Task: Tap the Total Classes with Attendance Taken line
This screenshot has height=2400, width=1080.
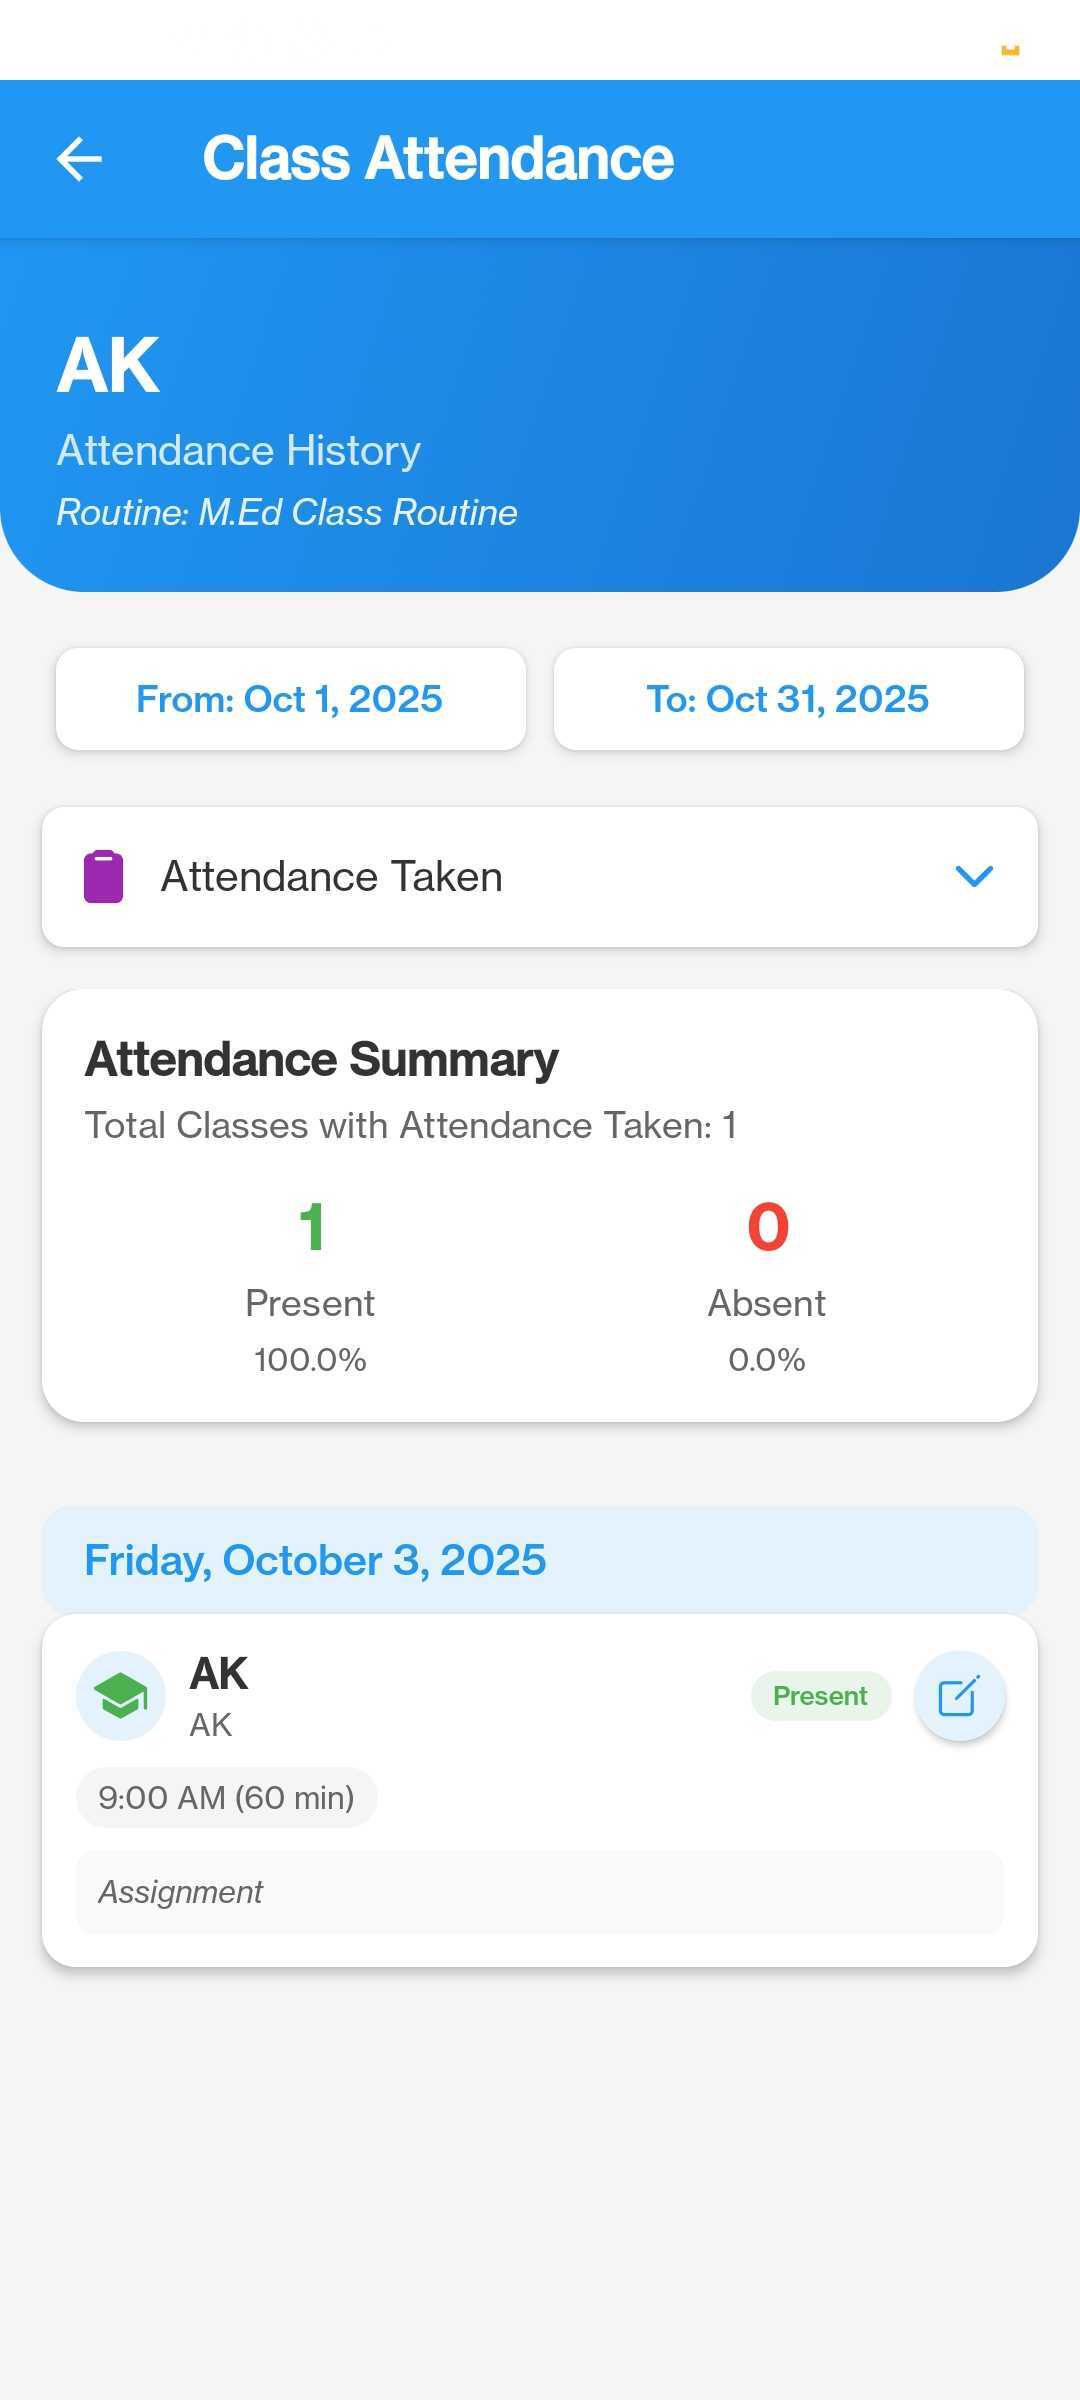Action: pyautogui.click(x=410, y=1126)
